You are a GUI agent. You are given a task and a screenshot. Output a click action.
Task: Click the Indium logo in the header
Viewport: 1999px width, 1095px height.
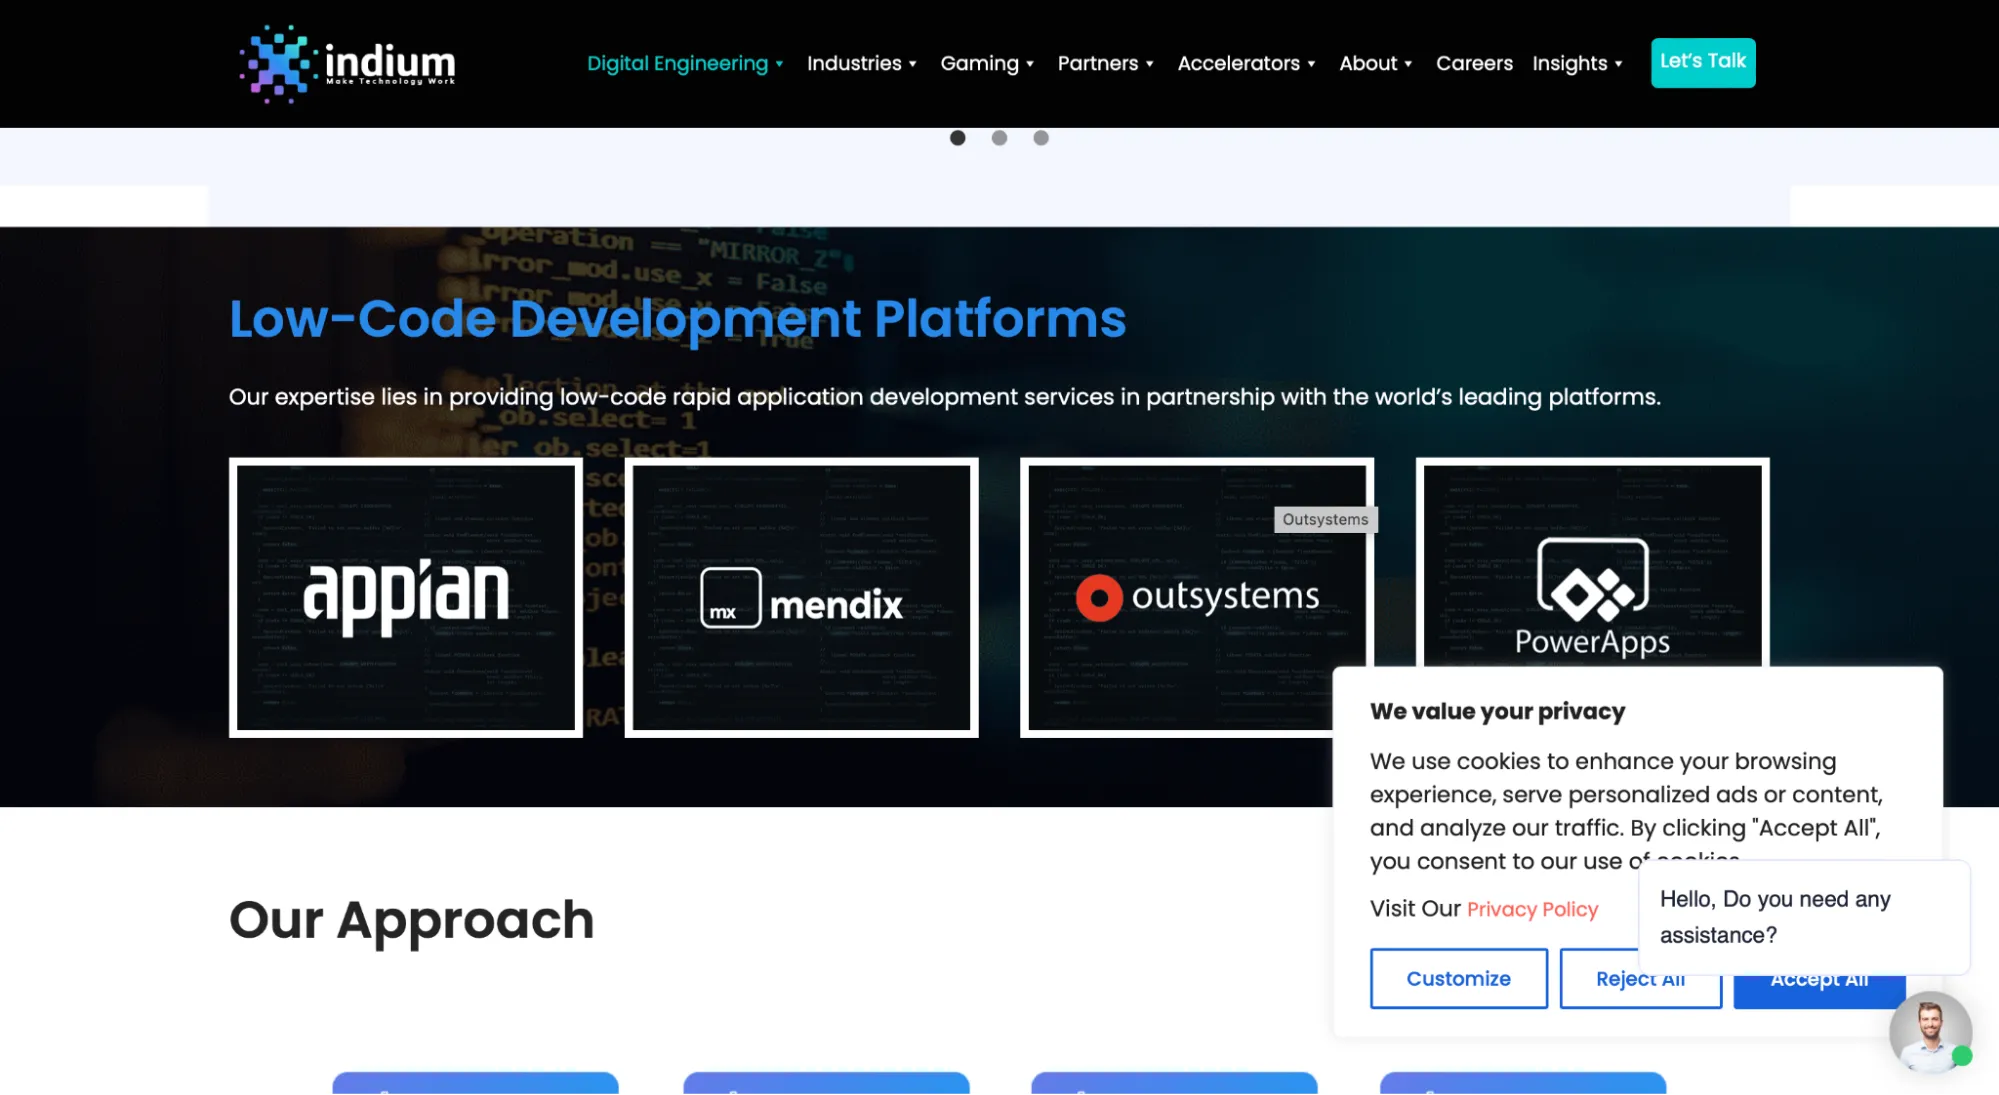(x=347, y=64)
